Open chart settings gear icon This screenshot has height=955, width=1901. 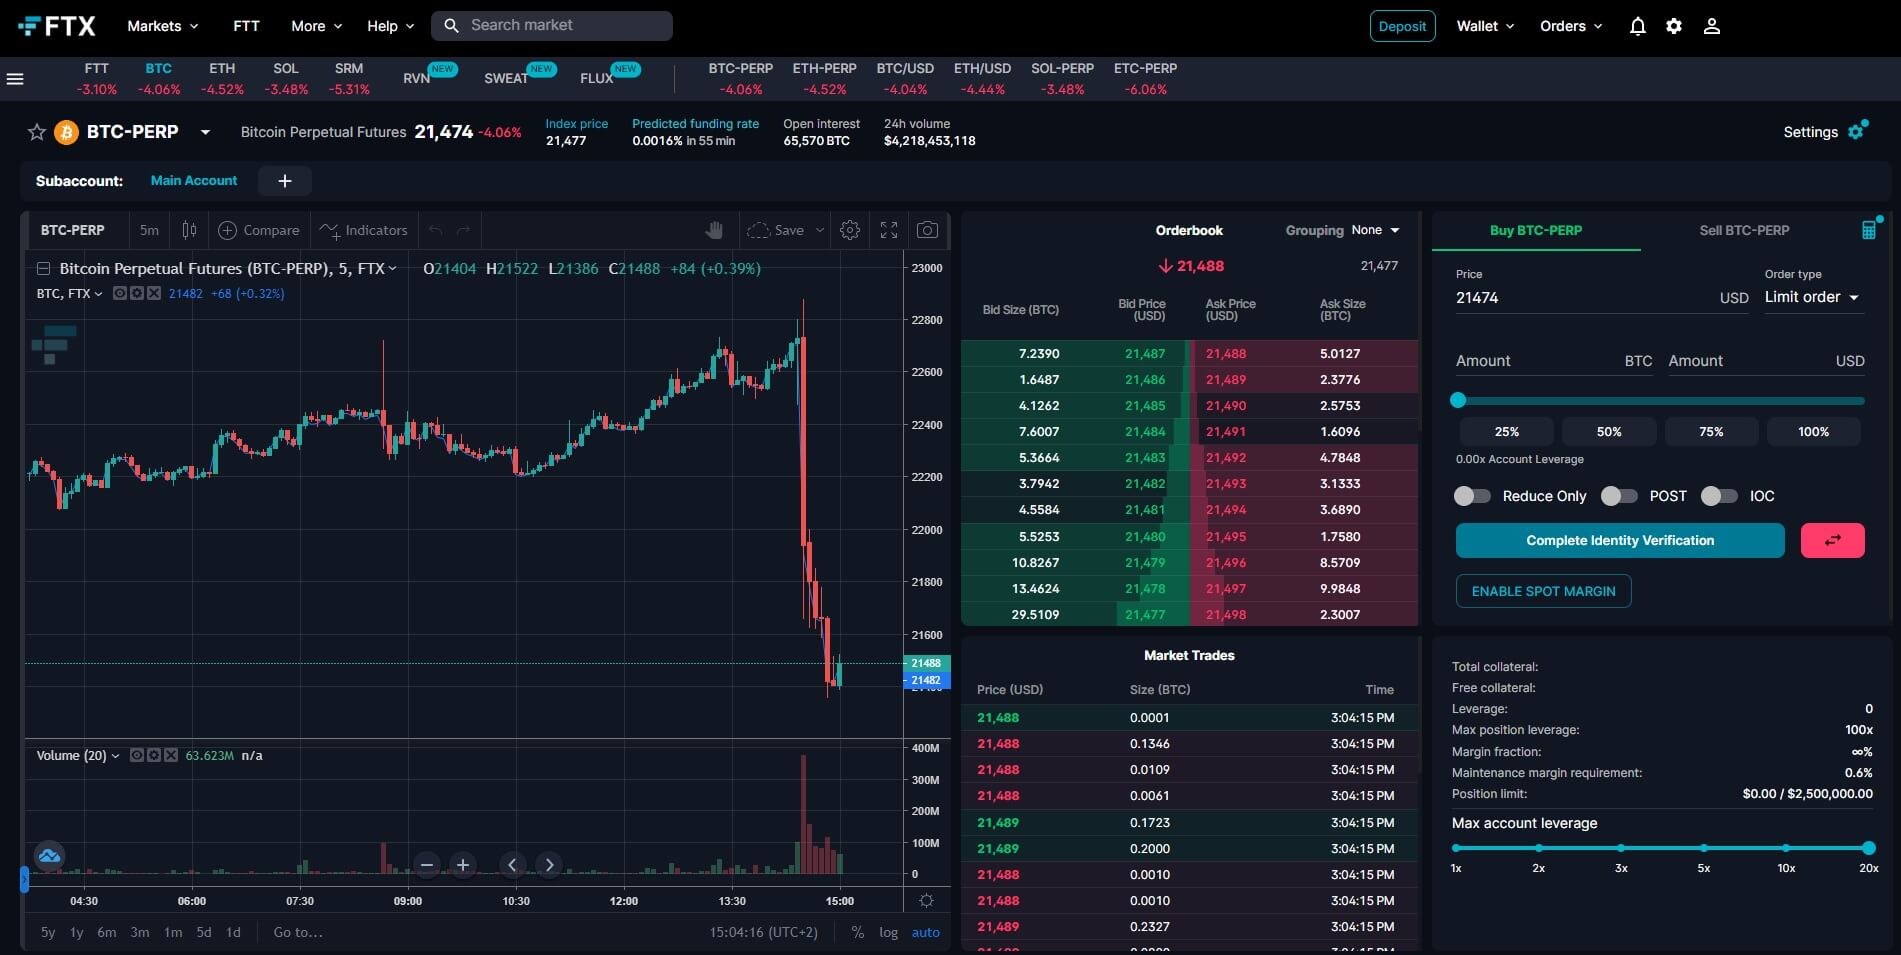point(850,230)
